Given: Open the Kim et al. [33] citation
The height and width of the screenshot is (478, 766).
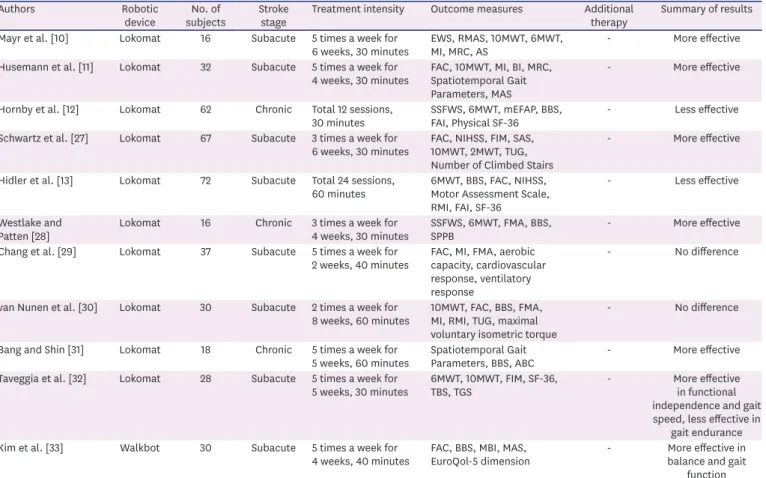Looking at the screenshot, I should tap(31, 448).
